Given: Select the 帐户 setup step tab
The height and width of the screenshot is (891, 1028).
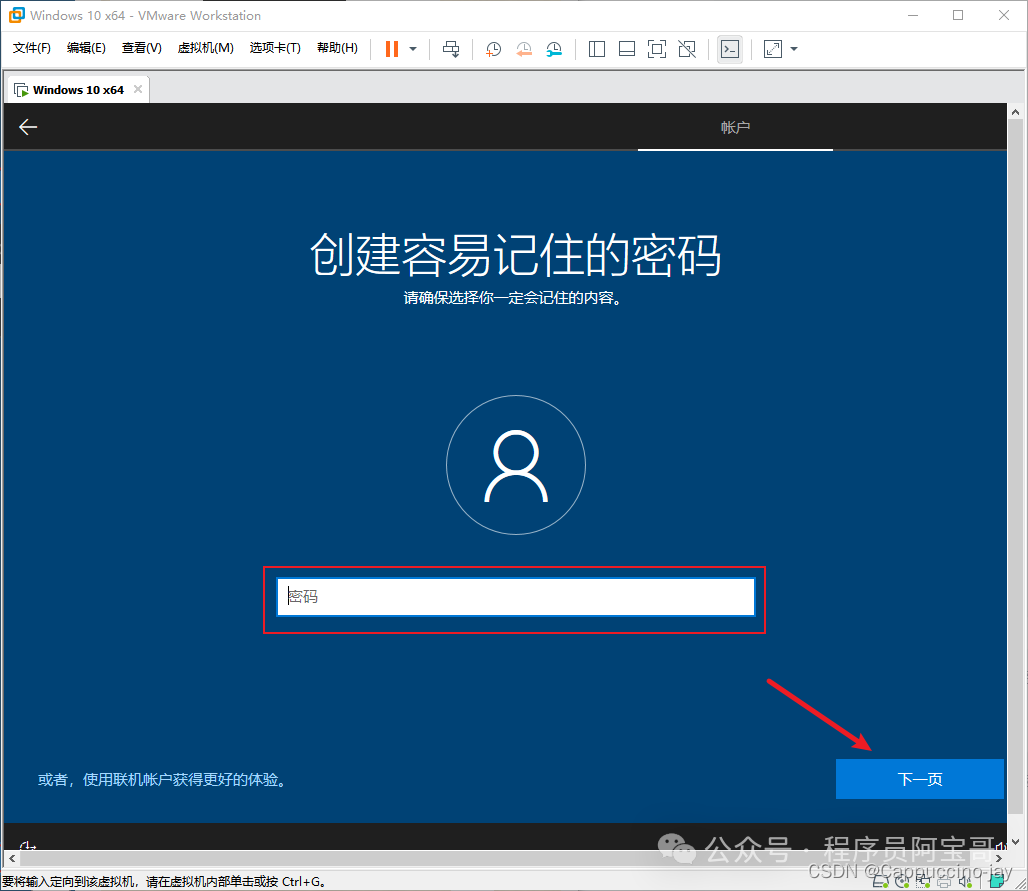Looking at the screenshot, I should pyautogui.click(x=735, y=127).
